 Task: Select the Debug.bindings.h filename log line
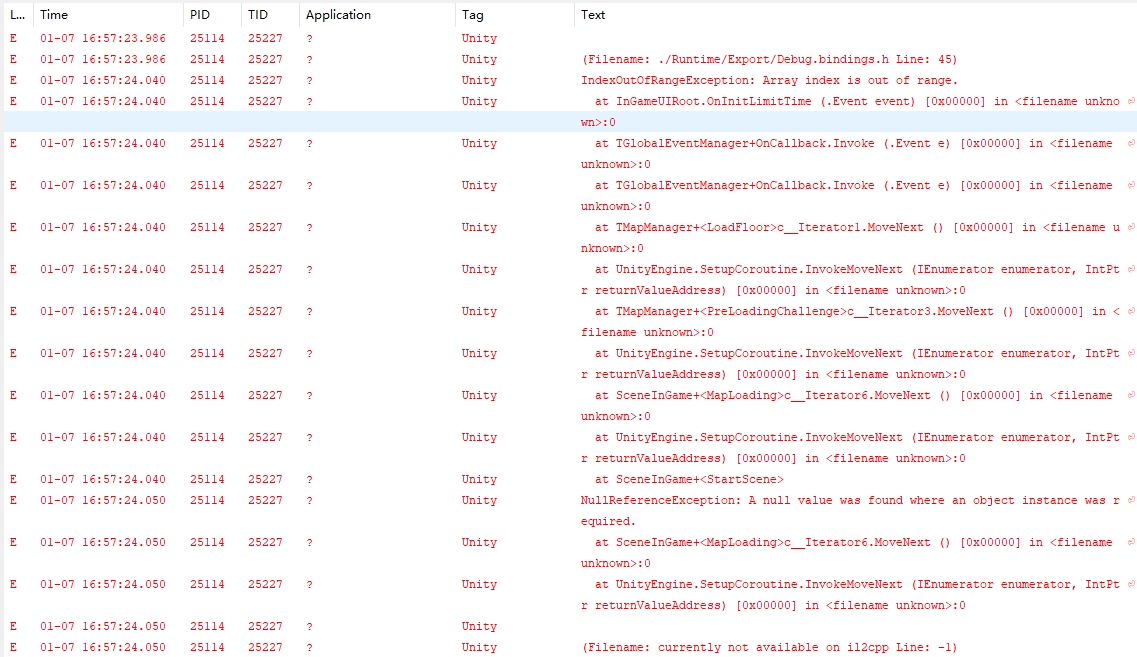coord(769,59)
